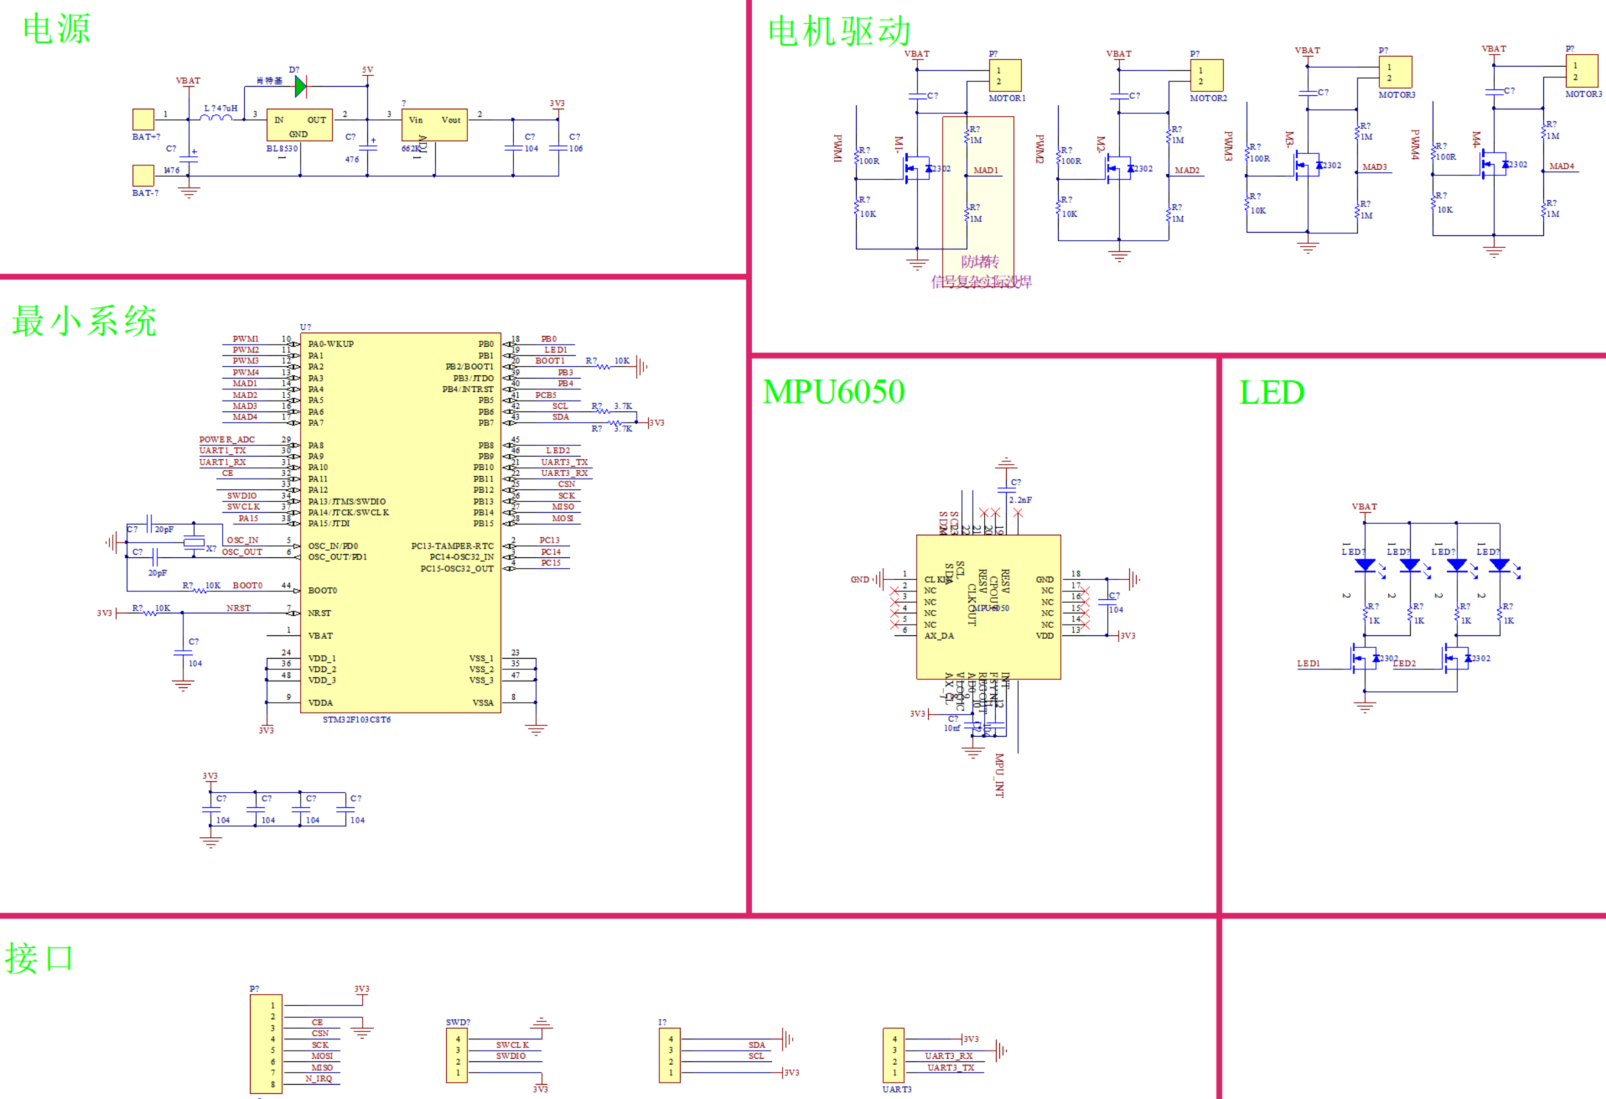
Task: Click SDA label on the I? connector
Action: 756,1045
